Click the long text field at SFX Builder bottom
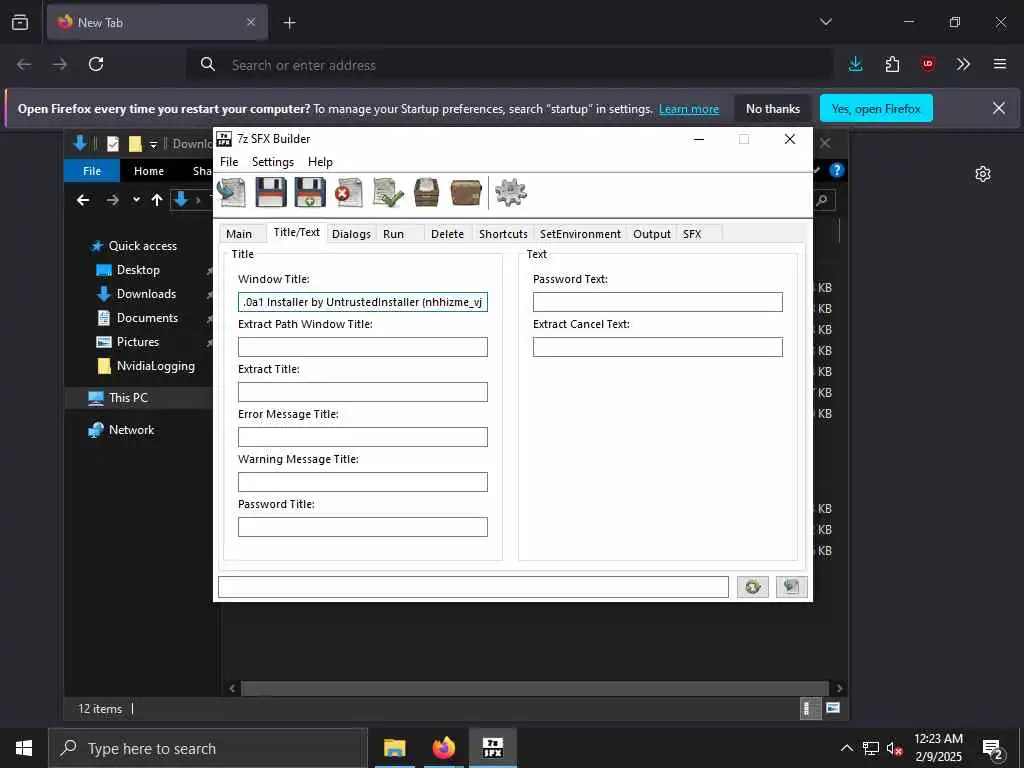 pos(473,586)
